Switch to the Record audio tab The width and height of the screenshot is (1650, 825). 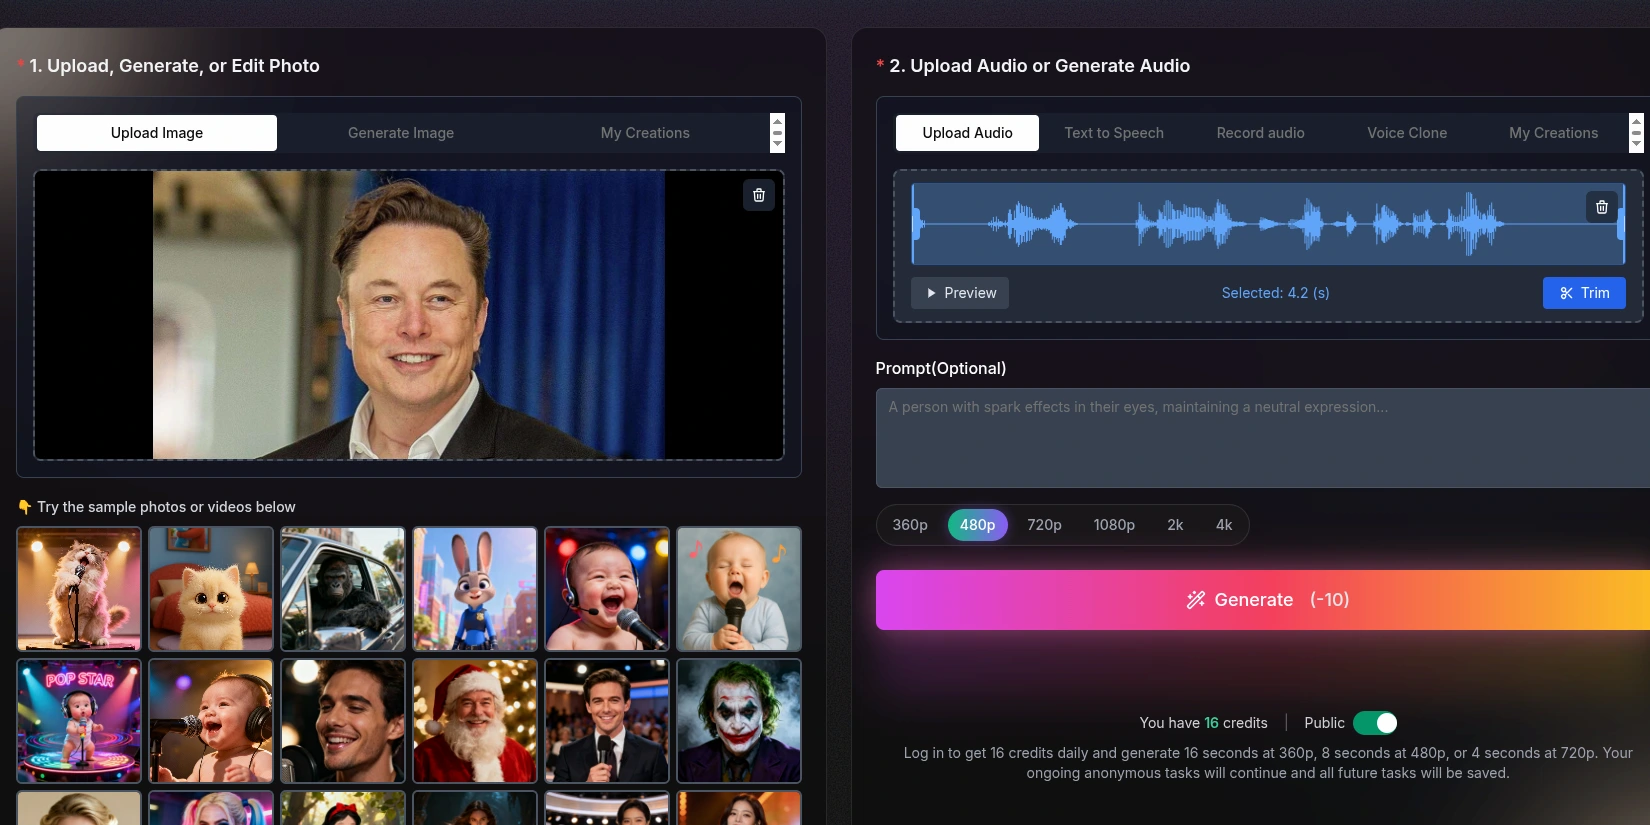click(1260, 133)
